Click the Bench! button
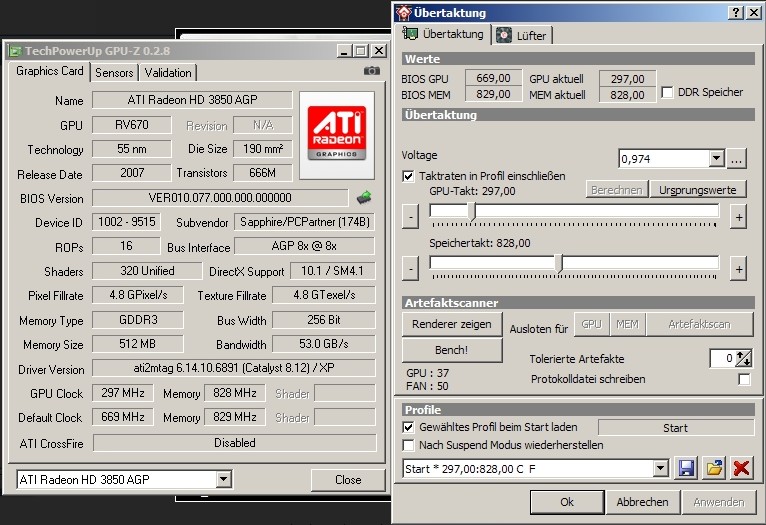Viewport: 766px width, 525px height. point(452,350)
